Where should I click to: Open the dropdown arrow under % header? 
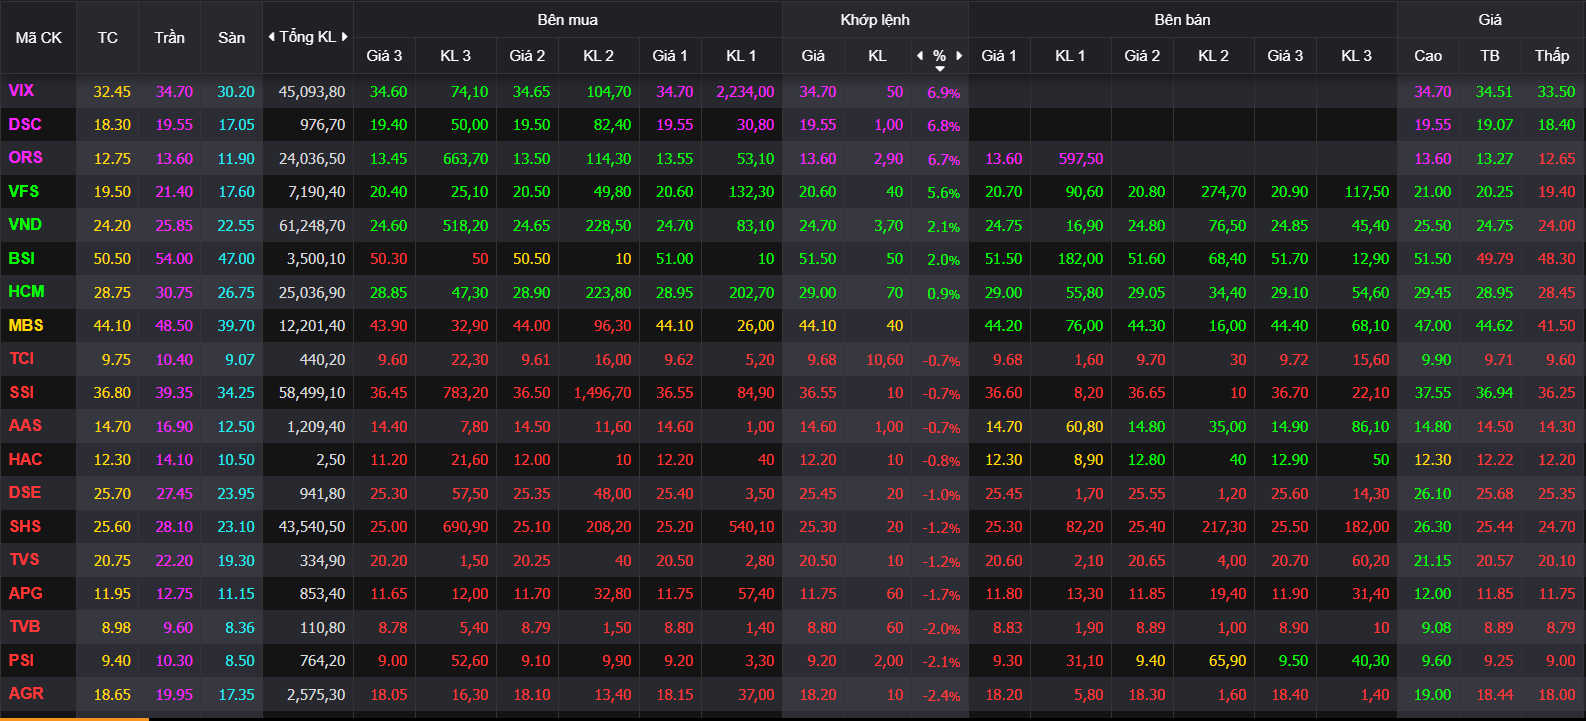[939, 68]
